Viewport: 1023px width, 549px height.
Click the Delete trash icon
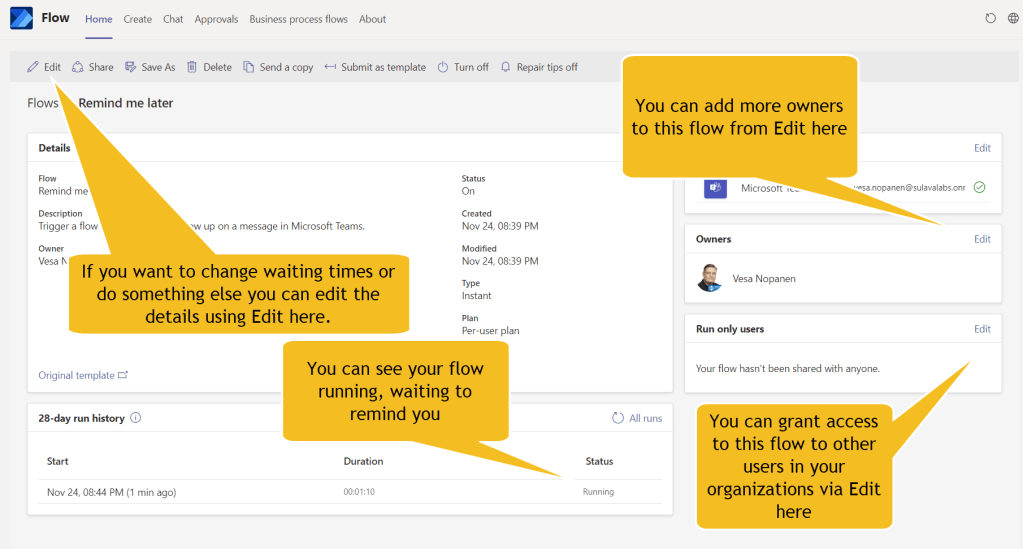192,67
